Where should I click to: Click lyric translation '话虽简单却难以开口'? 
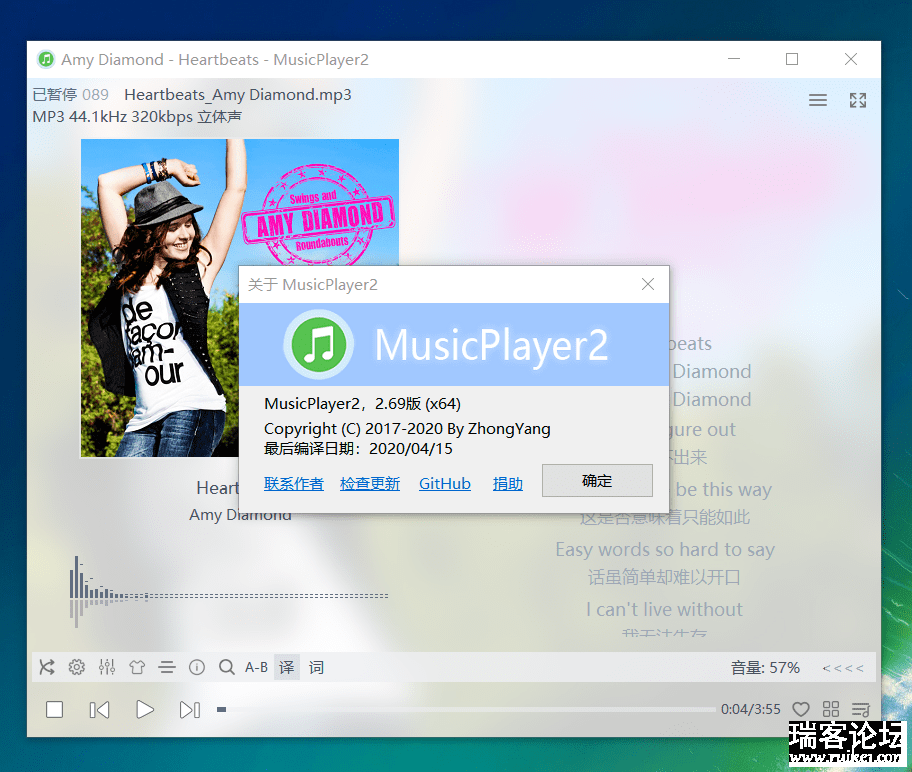tap(664, 577)
